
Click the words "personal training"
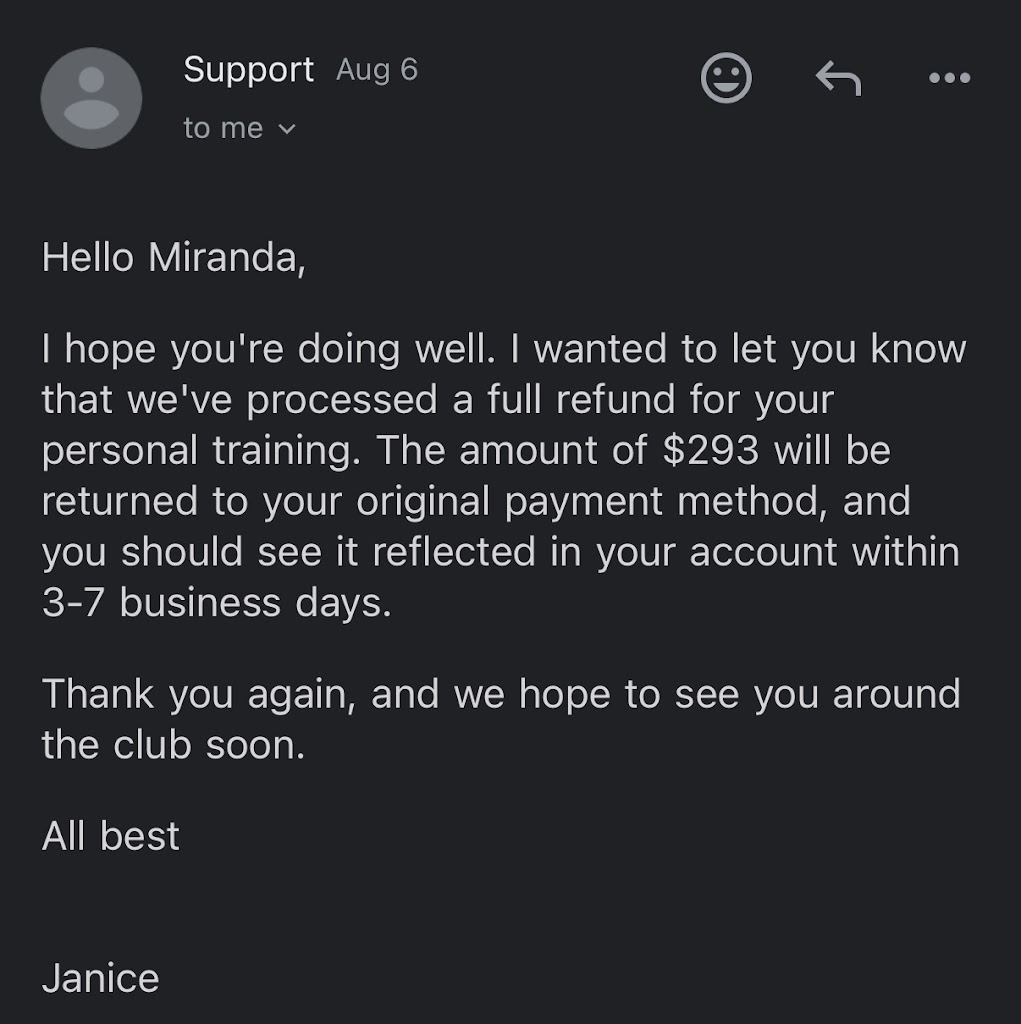tap(199, 450)
